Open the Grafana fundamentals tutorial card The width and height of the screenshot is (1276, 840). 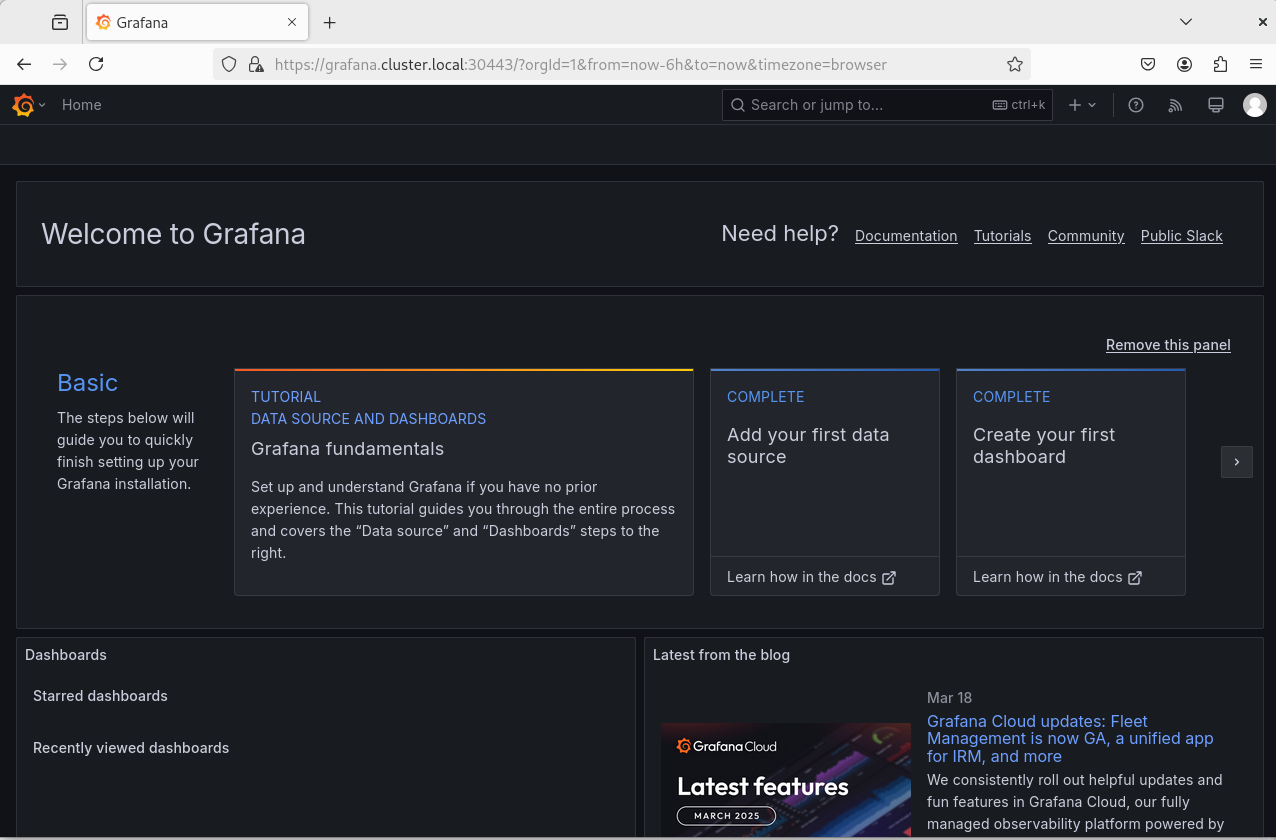pyautogui.click(x=463, y=482)
